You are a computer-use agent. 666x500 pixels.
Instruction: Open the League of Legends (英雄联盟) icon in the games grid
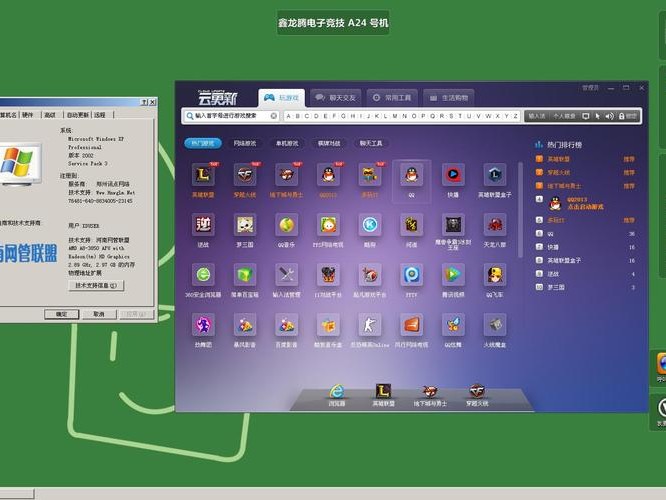[203, 175]
